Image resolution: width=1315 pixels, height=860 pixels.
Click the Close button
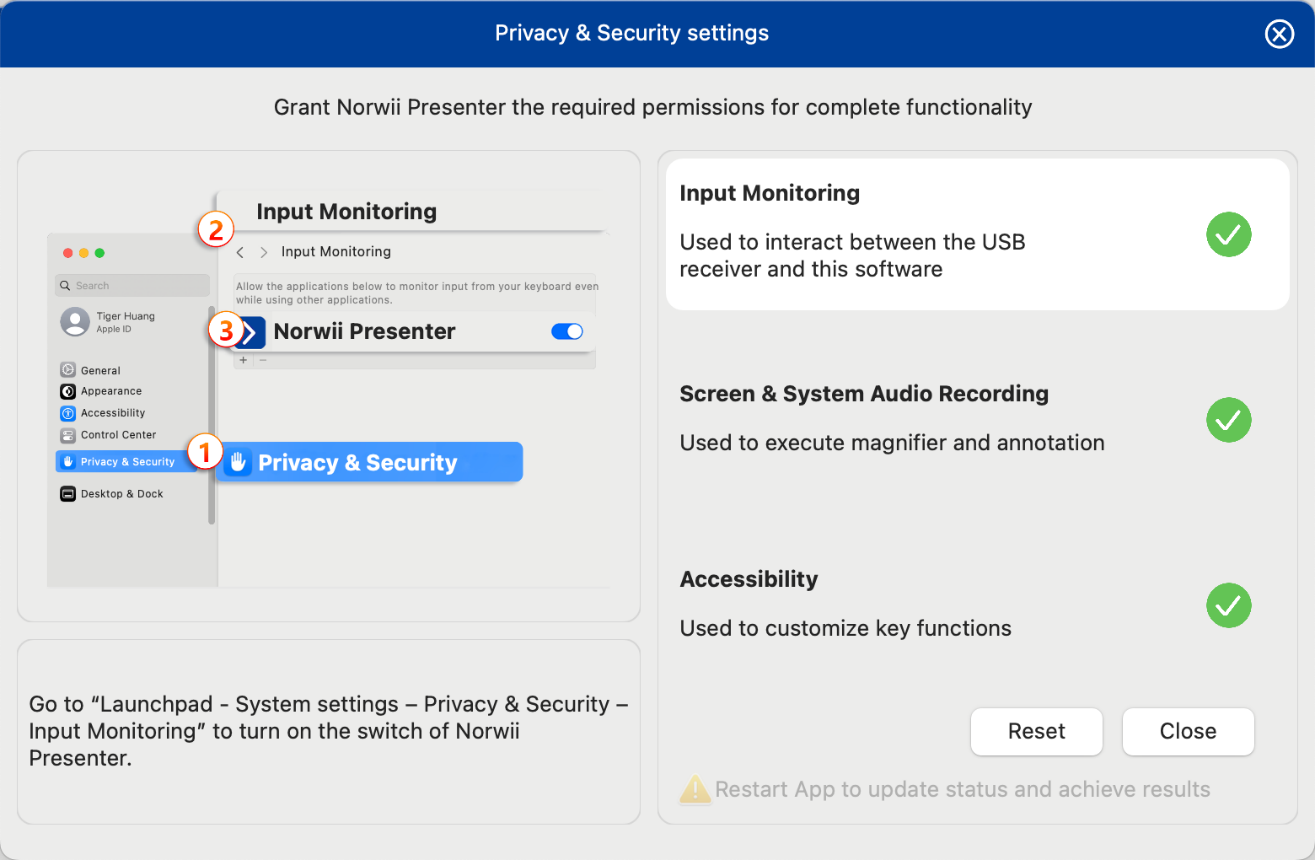[1188, 731]
